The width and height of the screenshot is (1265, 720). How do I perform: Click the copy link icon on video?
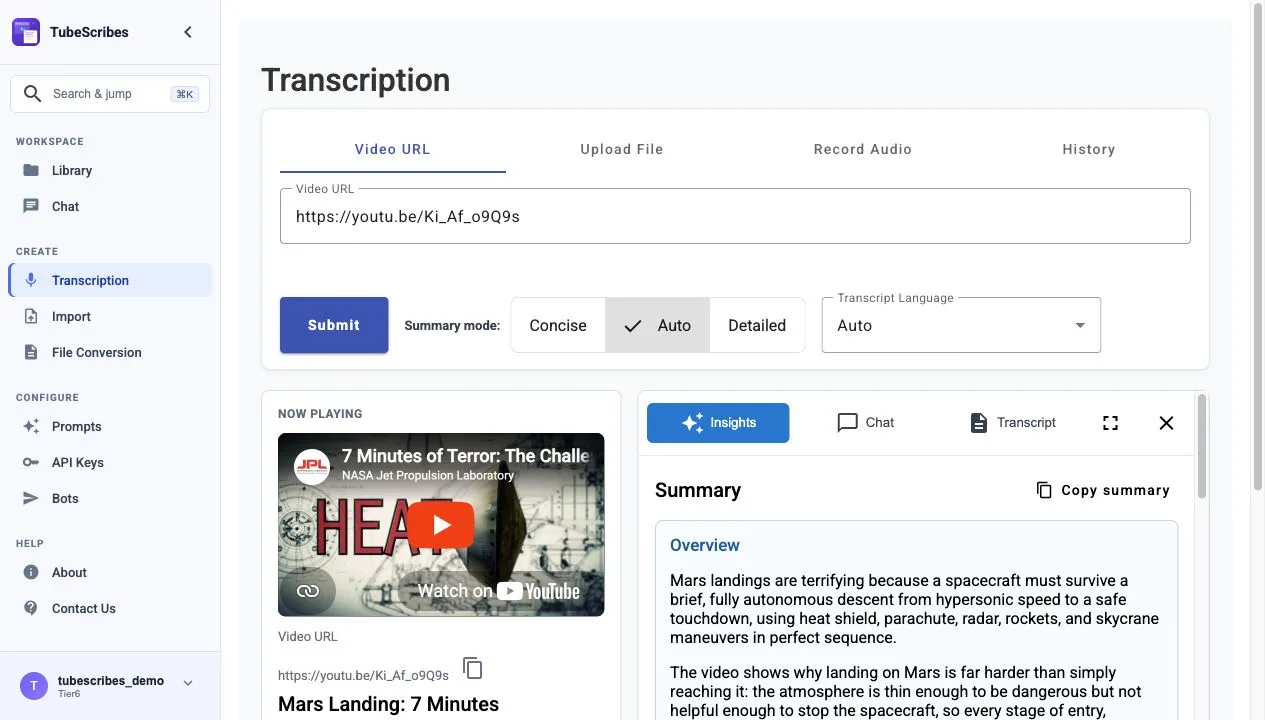click(308, 591)
